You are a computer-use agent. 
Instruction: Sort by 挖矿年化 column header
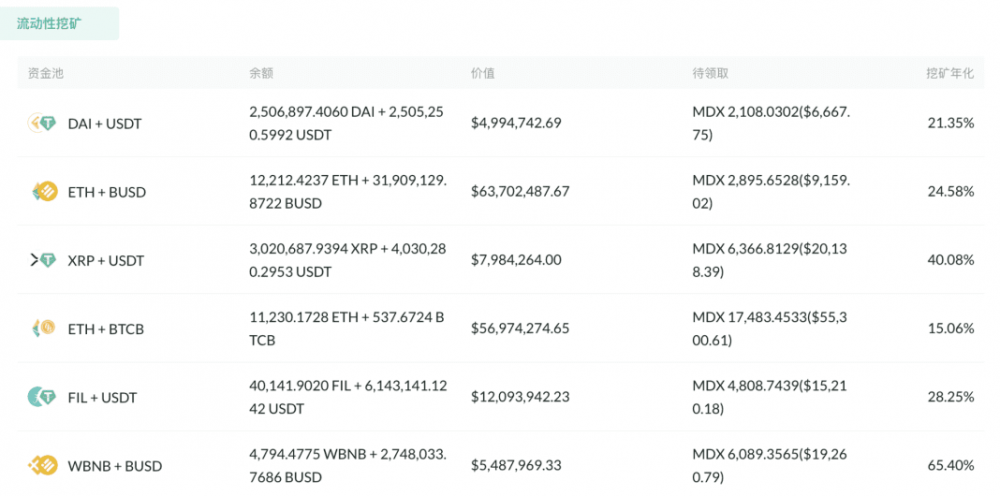point(949,73)
